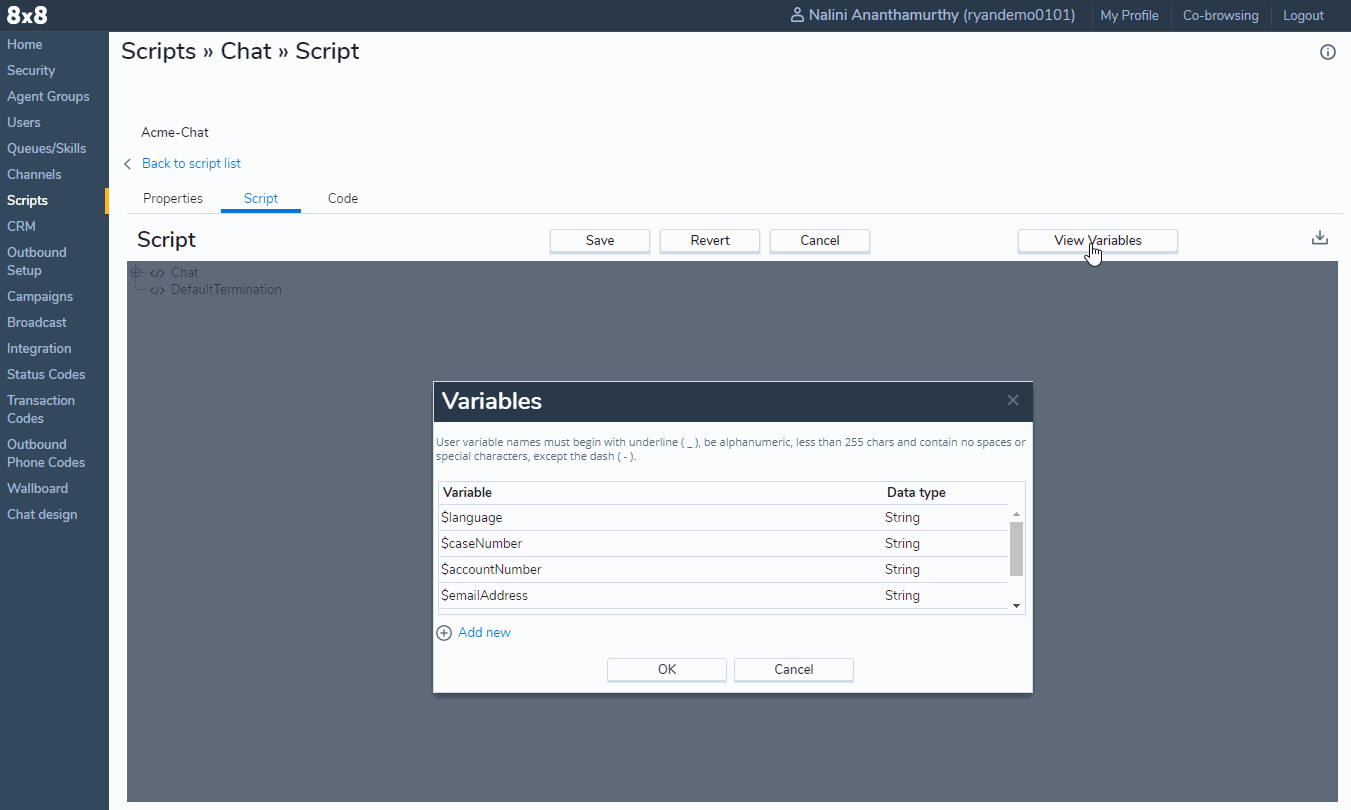Click the Nalini Ananthamurthy user name
Image resolution: width=1351 pixels, height=810 pixels.
click(x=942, y=15)
